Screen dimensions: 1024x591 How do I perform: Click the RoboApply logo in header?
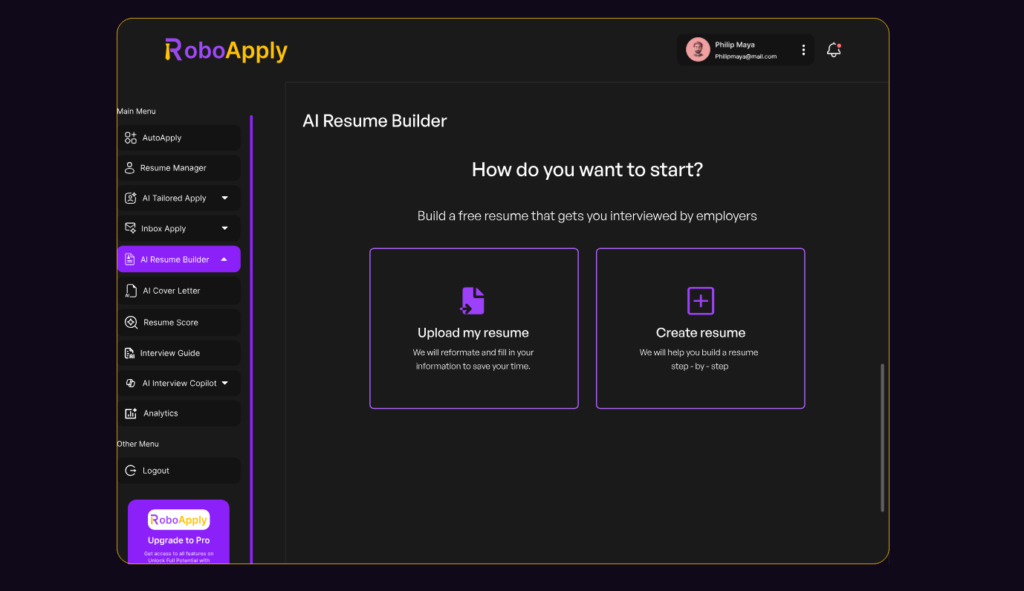tap(226, 50)
